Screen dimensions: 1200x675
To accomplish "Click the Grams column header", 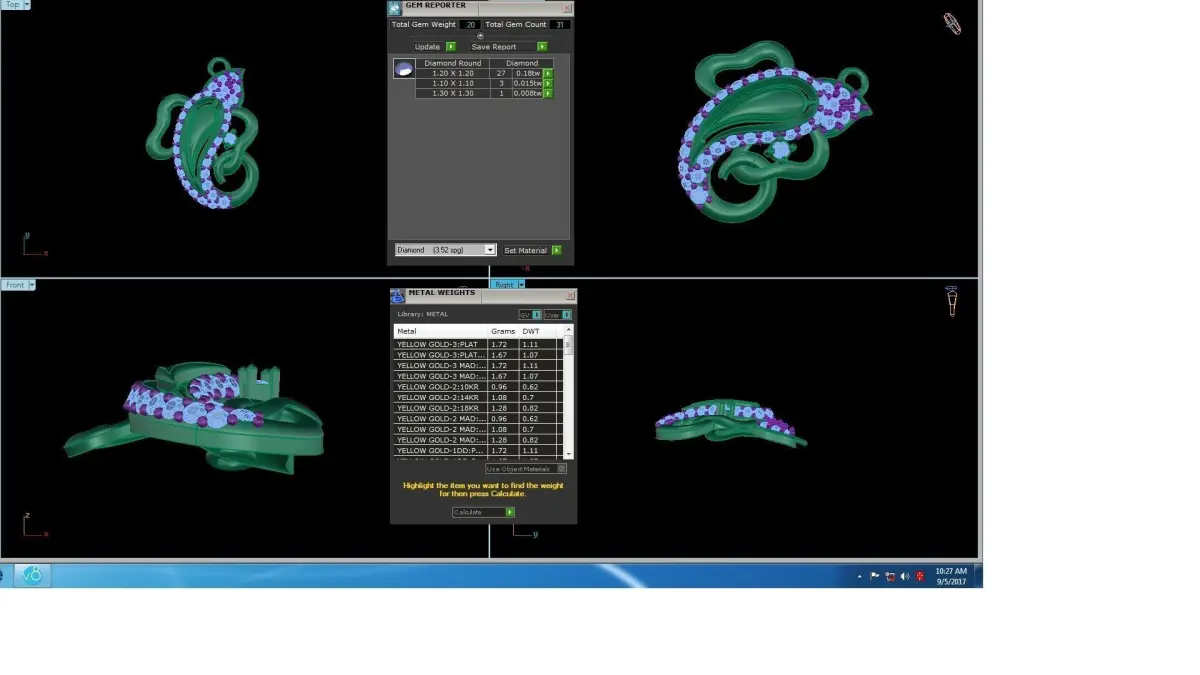I will (x=504, y=331).
